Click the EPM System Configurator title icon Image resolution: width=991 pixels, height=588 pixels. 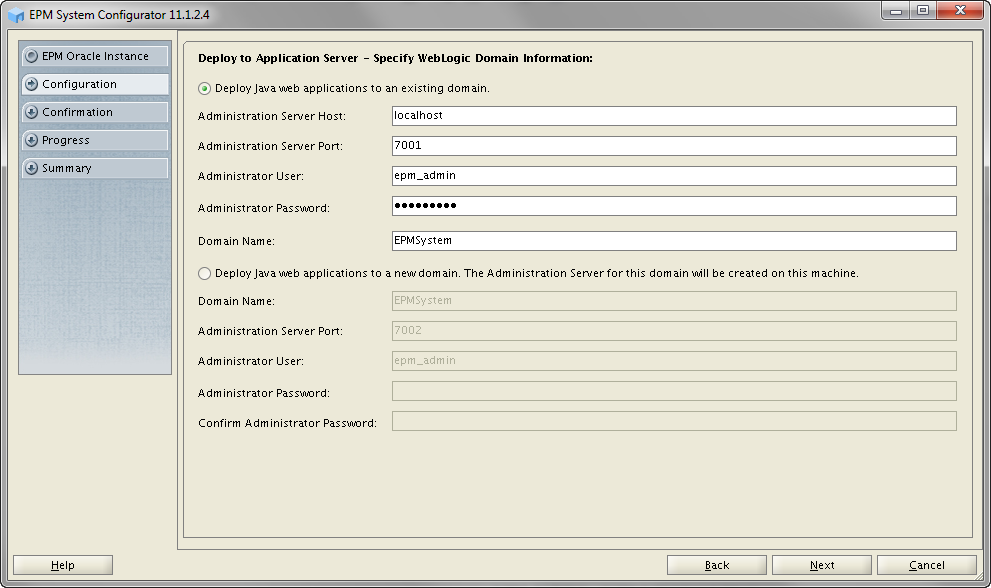[x=16, y=15]
